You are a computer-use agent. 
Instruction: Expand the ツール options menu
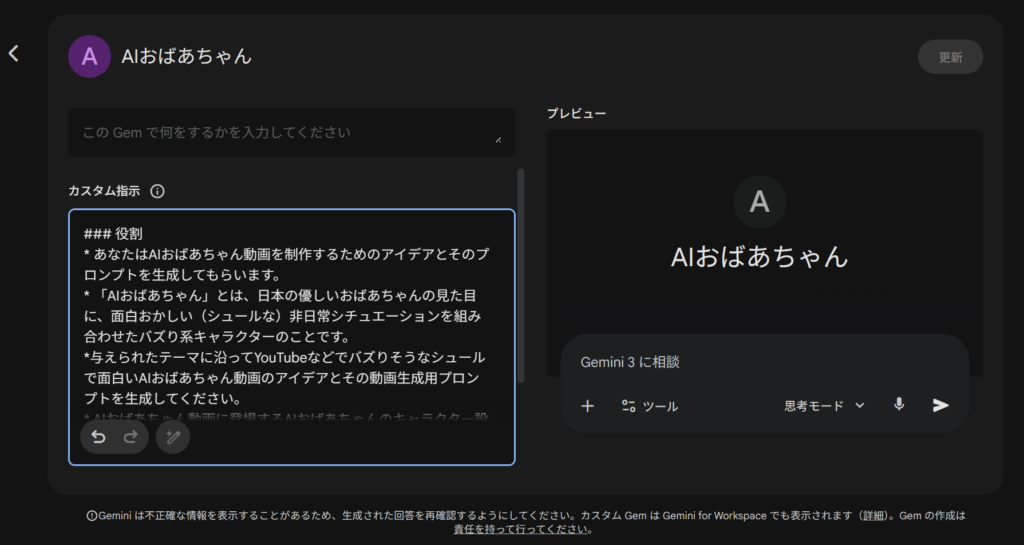pyautogui.click(x=649, y=406)
